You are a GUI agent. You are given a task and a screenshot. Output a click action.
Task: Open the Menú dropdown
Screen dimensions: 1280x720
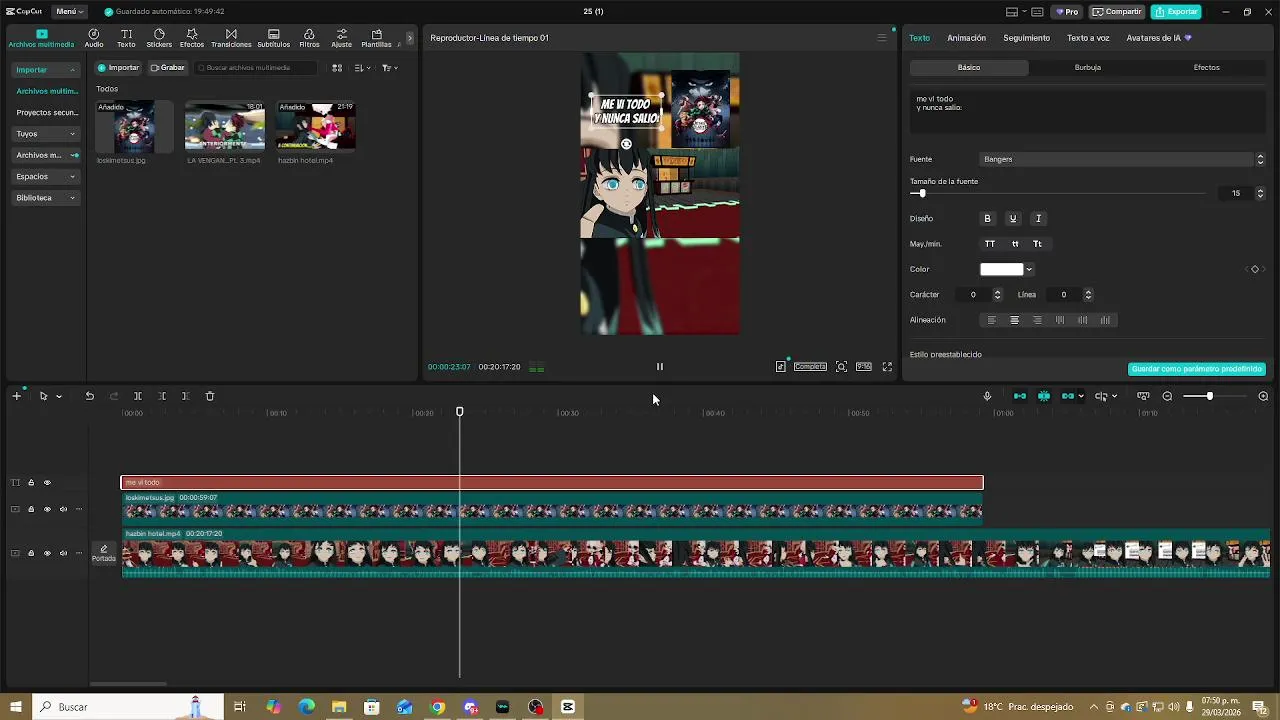click(x=69, y=12)
